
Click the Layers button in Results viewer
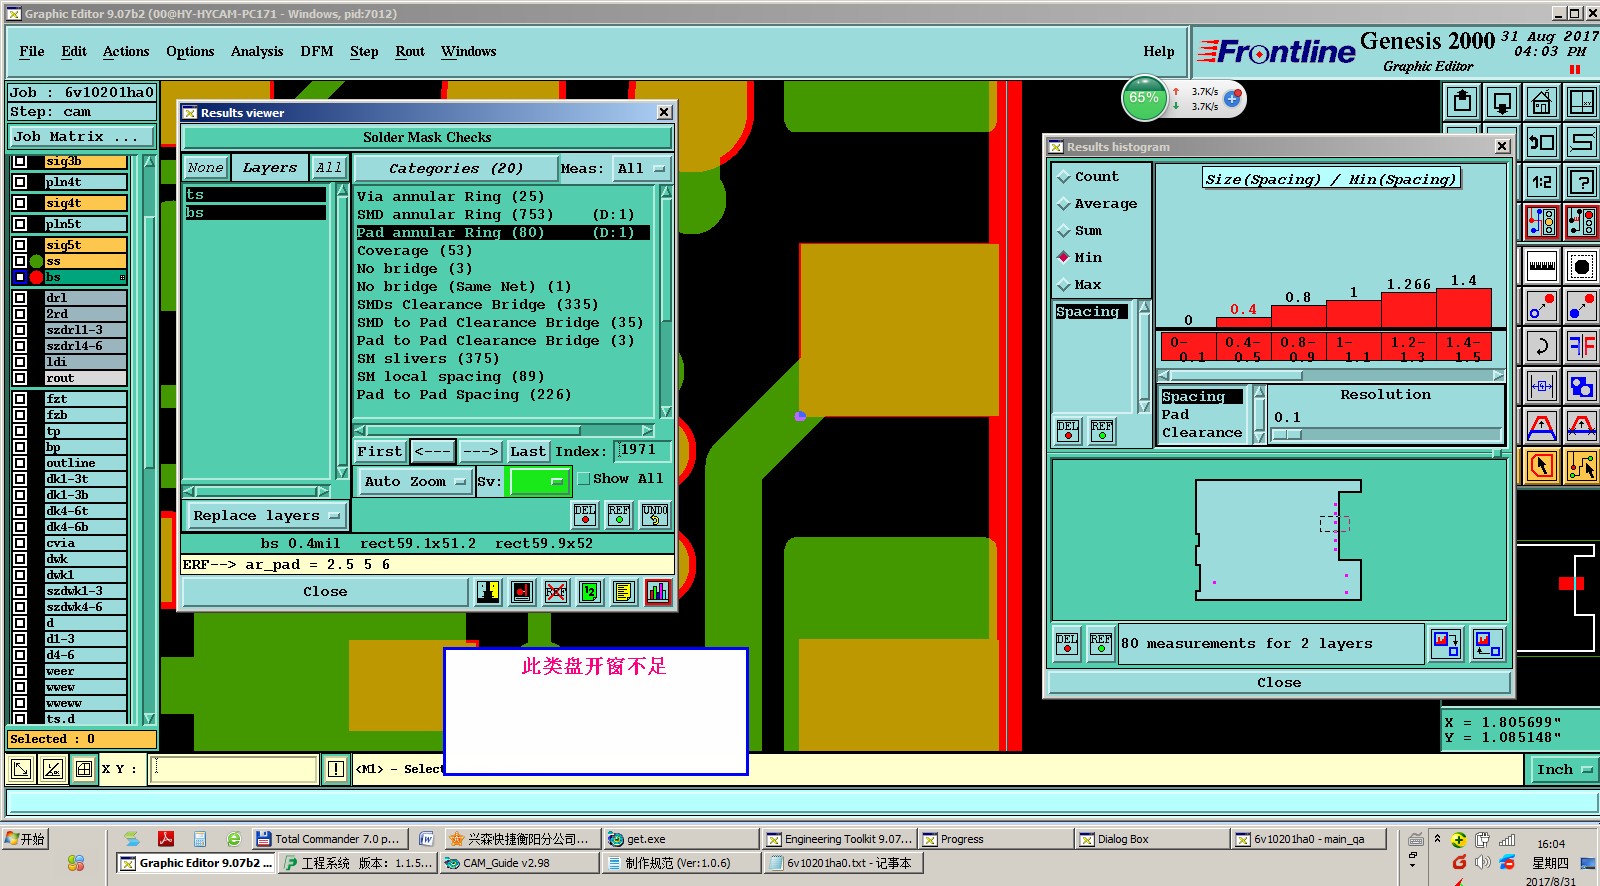coord(270,168)
